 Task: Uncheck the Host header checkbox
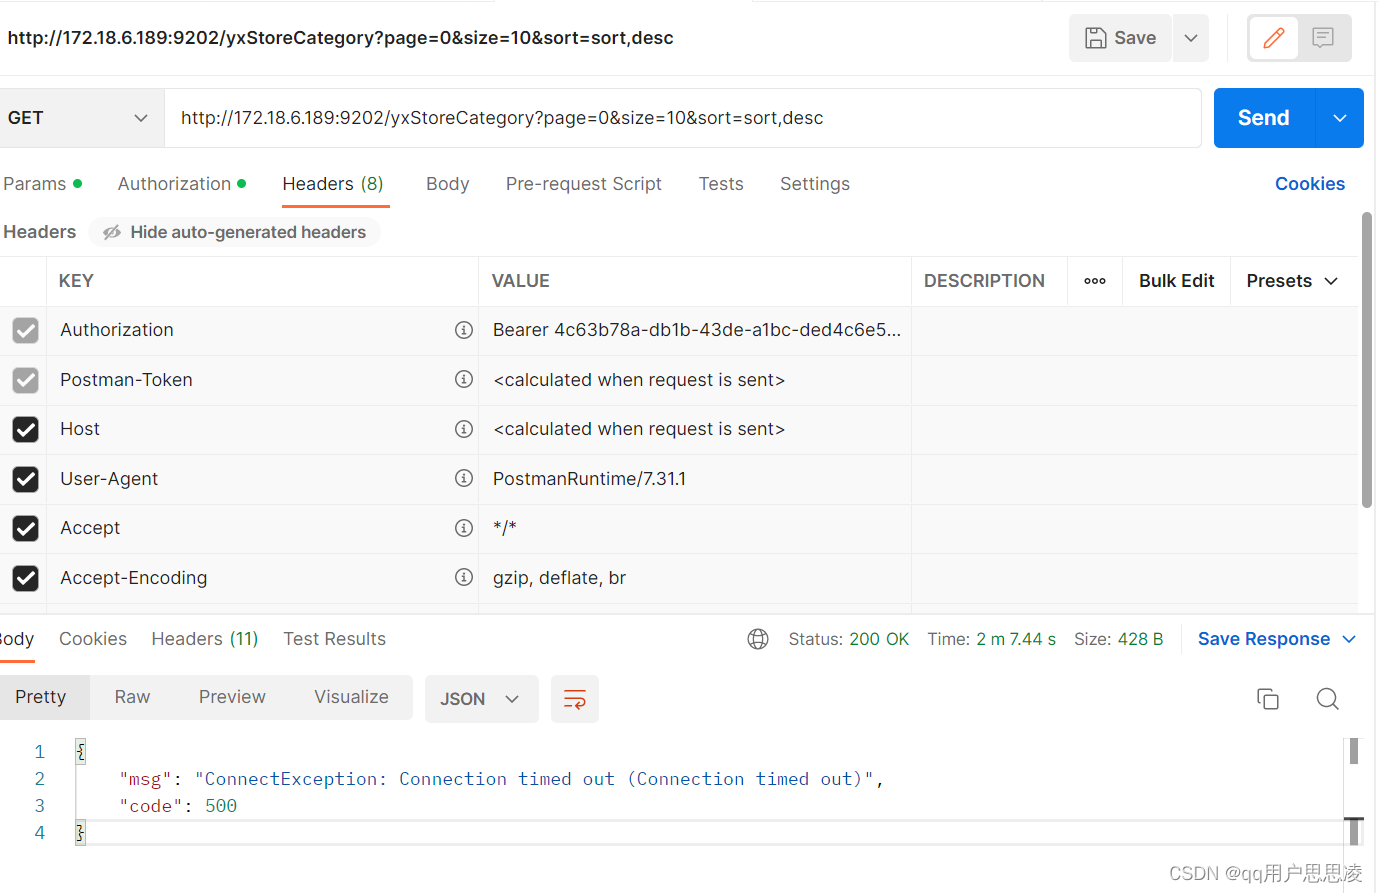[x=25, y=429]
